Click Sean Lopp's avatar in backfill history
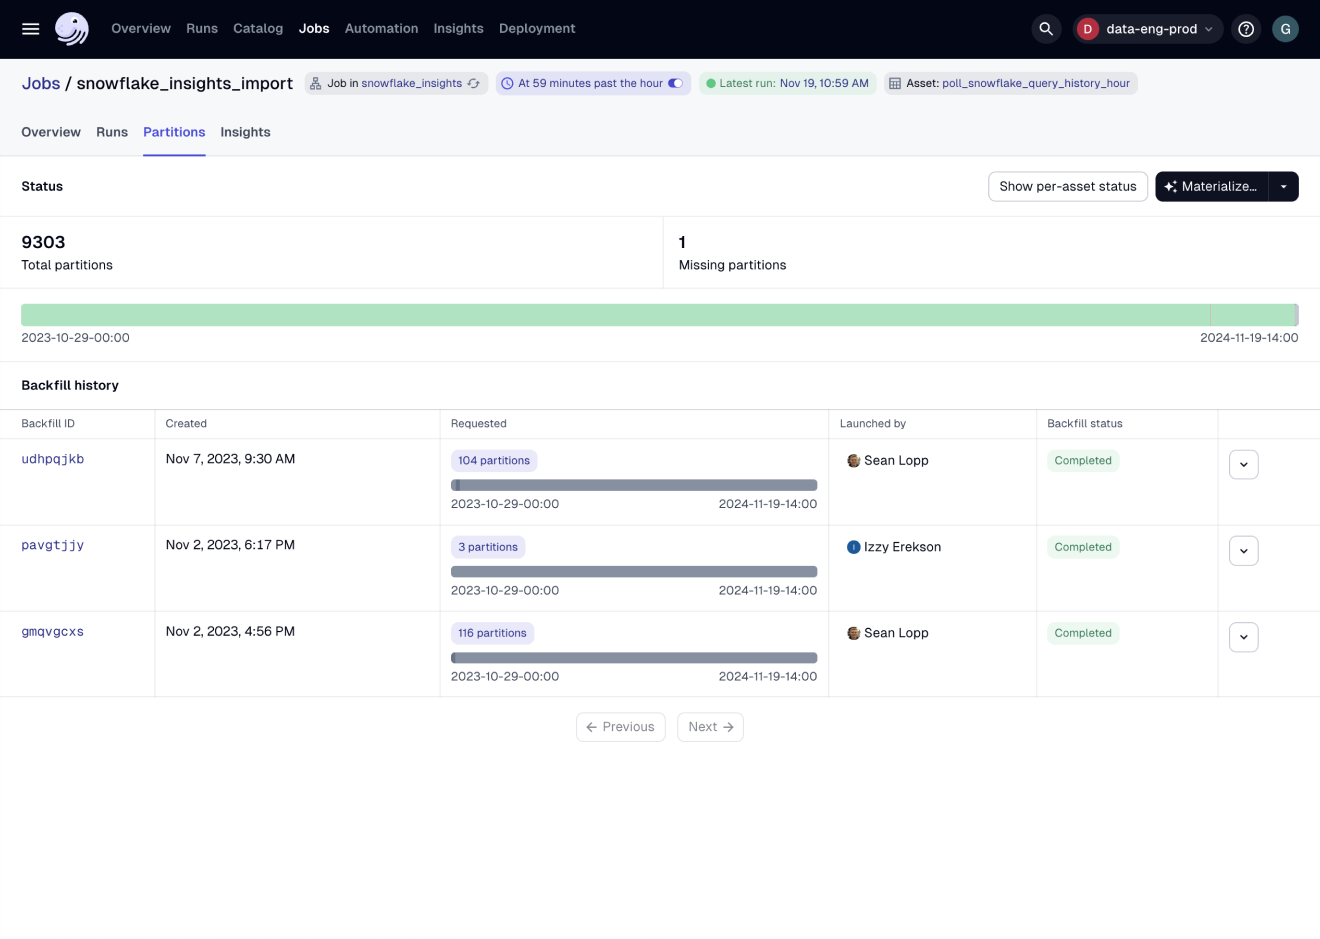The height and width of the screenshot is (939, 1320). [853, 460]
